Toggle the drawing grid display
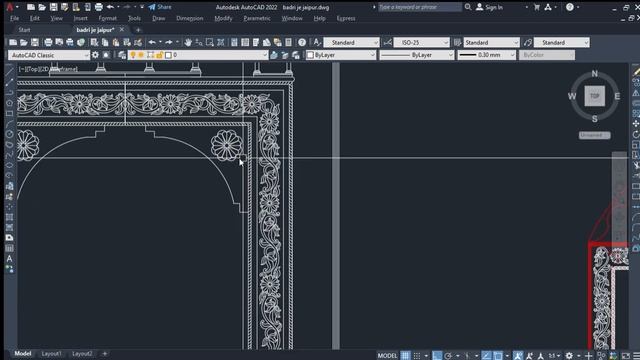The image size is (640, 360). 405,356
